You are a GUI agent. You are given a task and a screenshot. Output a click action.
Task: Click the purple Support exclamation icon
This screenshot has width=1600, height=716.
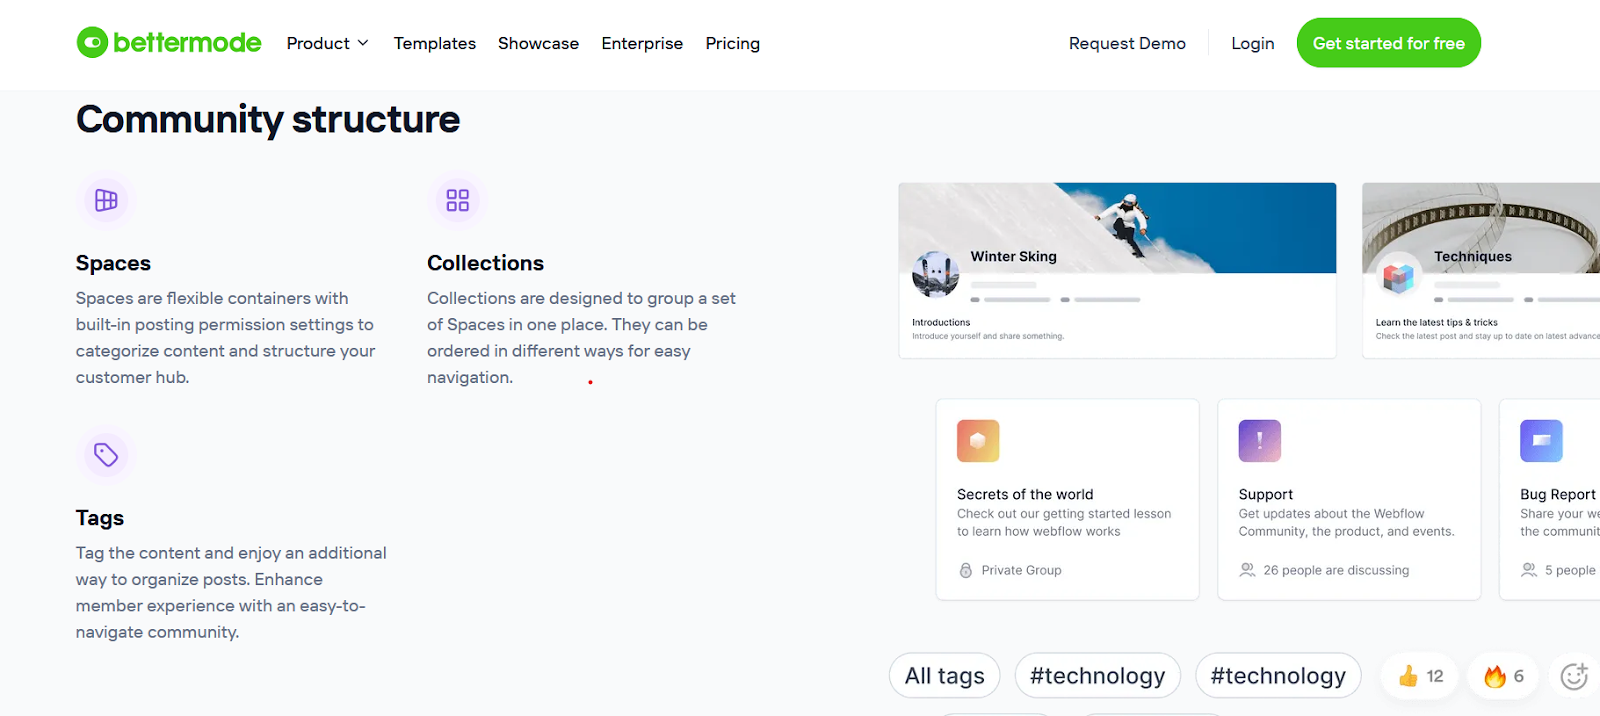(1260, 441)
